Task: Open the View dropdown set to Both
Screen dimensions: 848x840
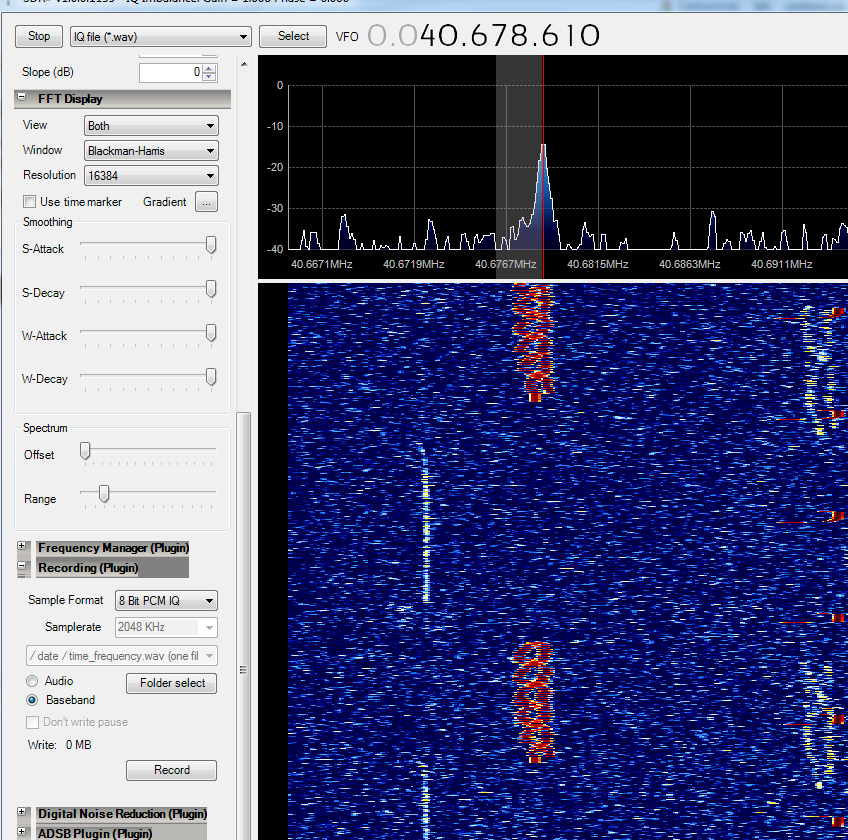Action: tap(151, 125)
